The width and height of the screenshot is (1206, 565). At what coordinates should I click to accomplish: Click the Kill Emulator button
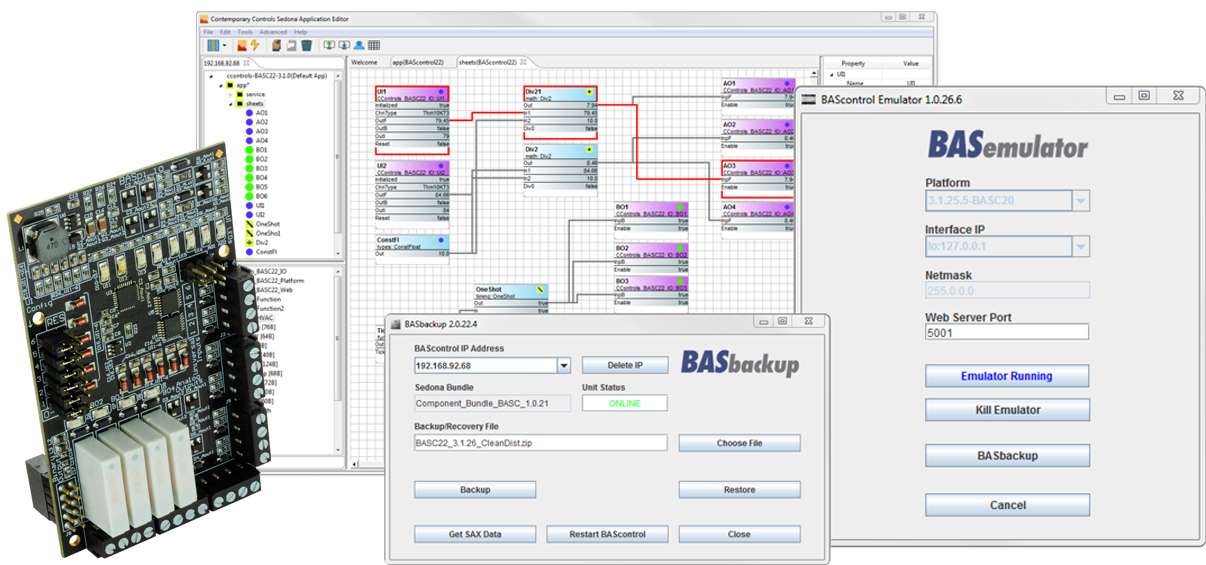[1007, 410]
